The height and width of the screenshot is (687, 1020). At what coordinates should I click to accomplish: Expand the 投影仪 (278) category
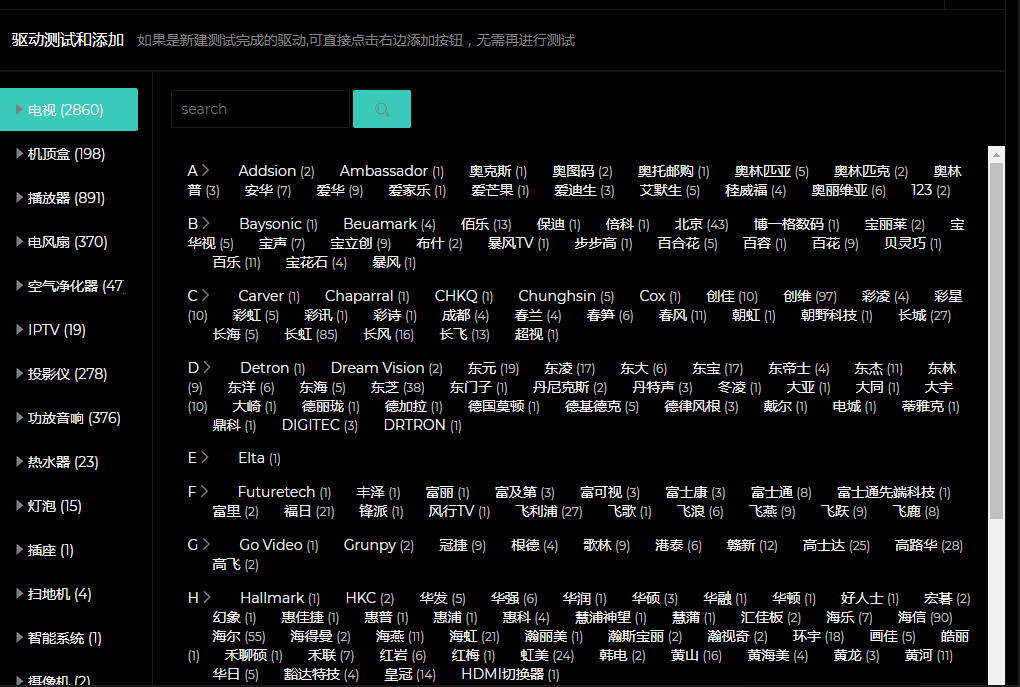pos(68,374)
